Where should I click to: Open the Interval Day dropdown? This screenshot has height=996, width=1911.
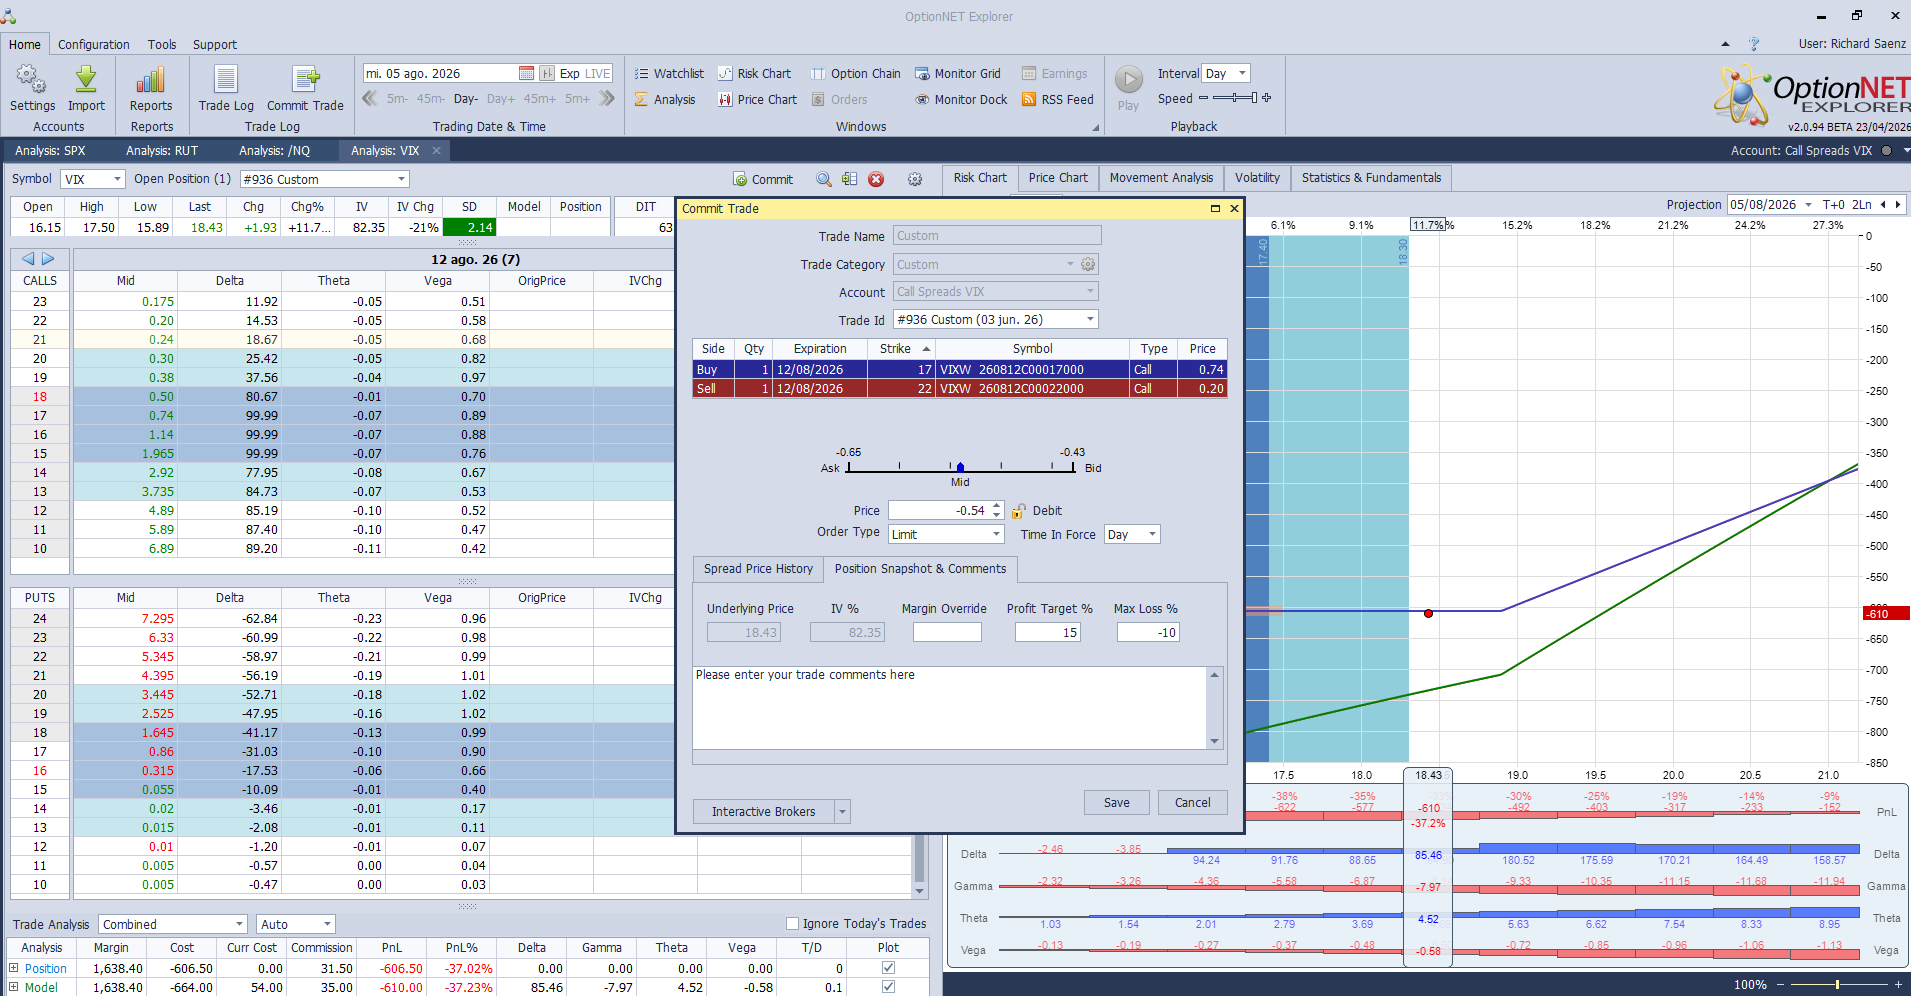tap(1242, 73)
